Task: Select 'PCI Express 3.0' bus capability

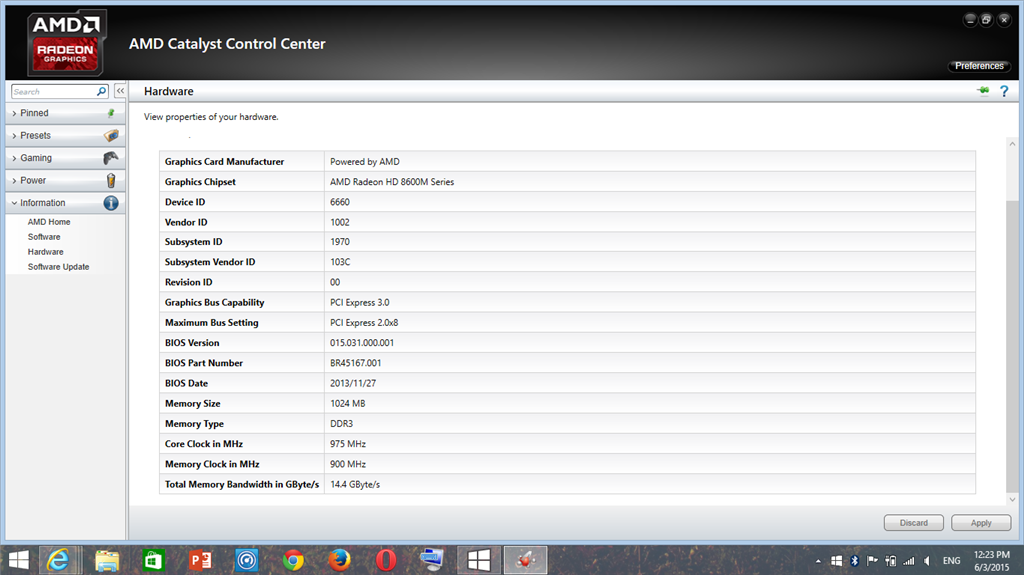Action: pyautogui.click(x=359, y=303)
